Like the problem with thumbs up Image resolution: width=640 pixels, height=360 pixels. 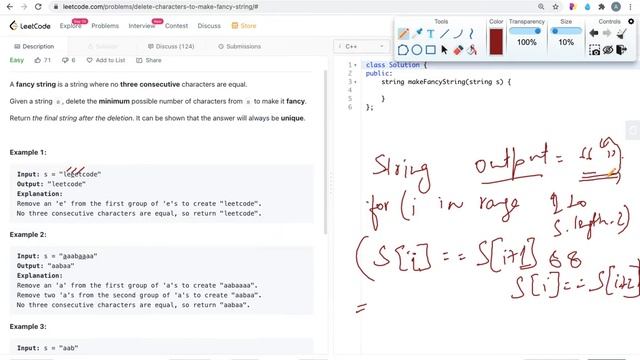tap(38, 60)
